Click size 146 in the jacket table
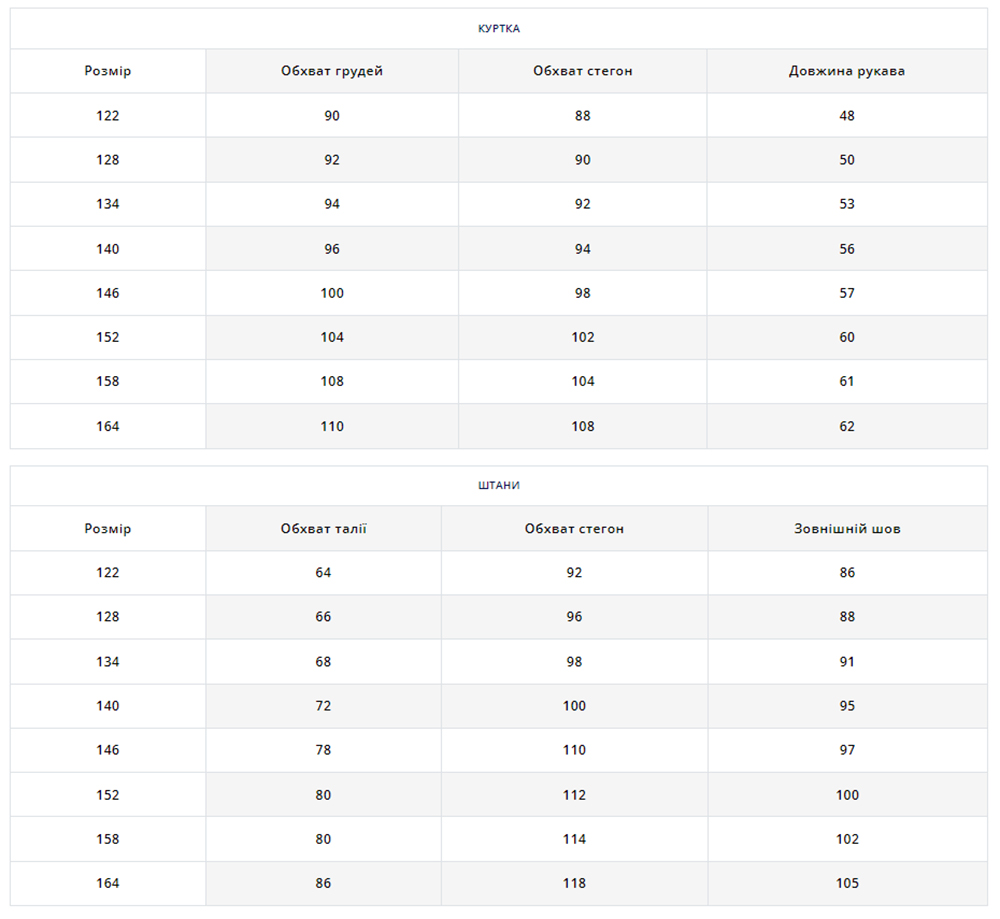 click(108, 293)
